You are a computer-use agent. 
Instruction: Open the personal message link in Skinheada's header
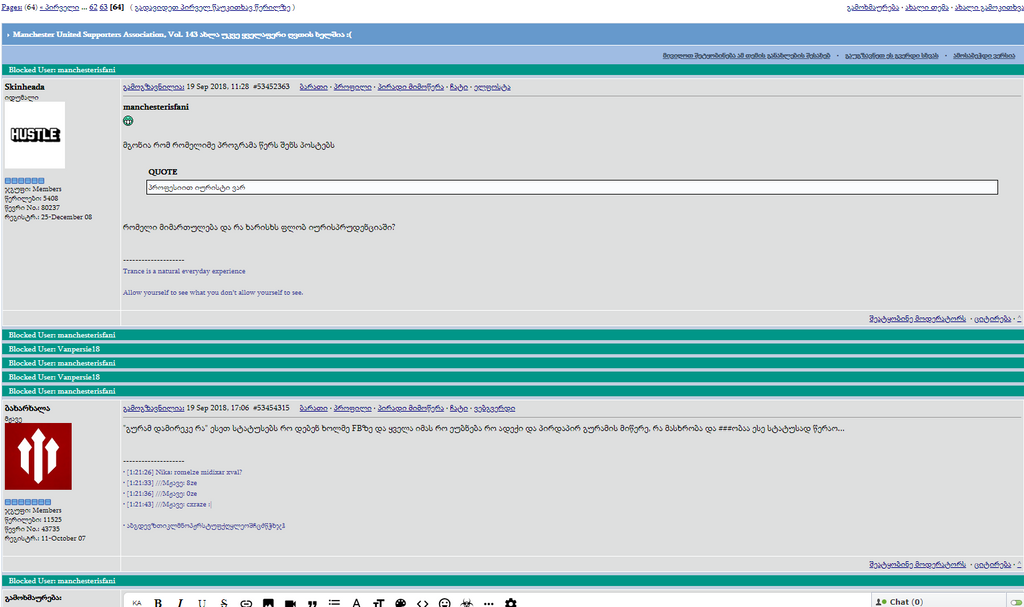[411, 87]
